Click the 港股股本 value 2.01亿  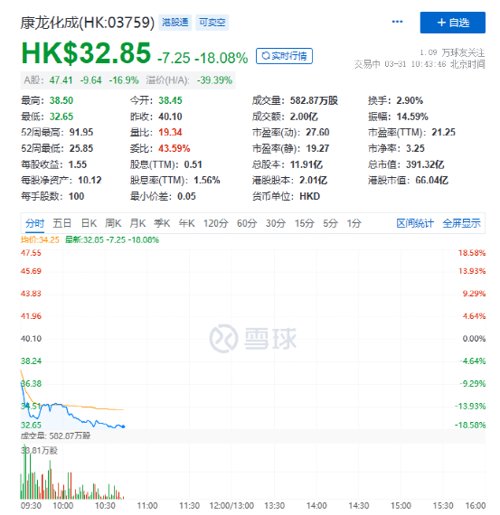pos(313,180)
